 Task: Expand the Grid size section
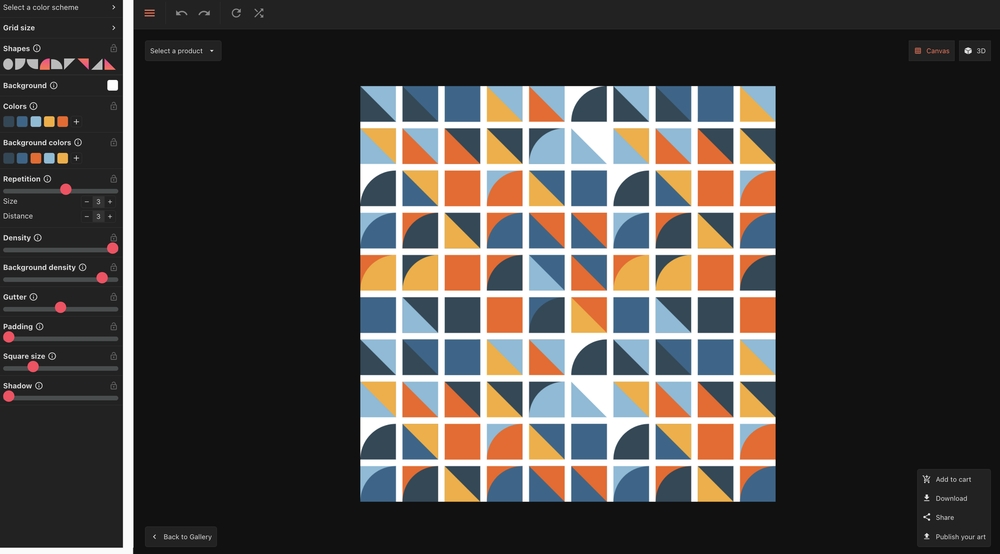pos(61,28)
